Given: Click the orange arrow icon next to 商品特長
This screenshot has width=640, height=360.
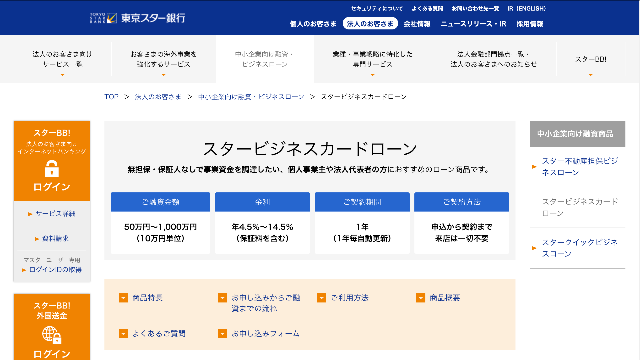Looking at the screenshot, I should (123, 298).
